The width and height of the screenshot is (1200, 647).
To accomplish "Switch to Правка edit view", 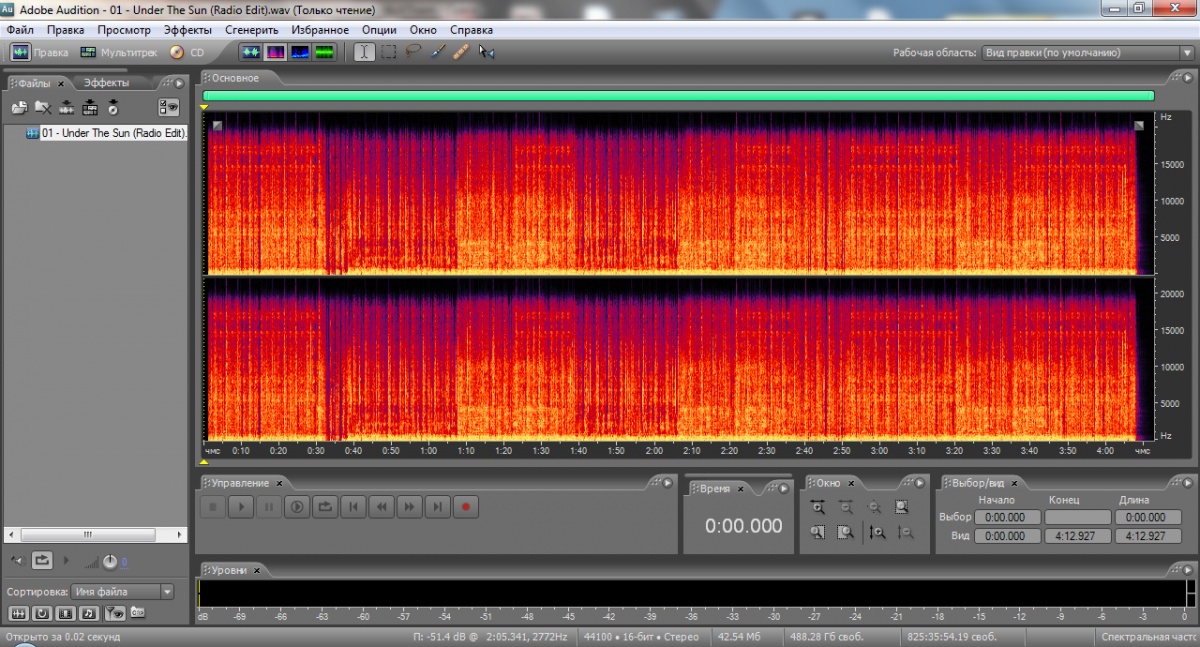I will pyautogui.click(x=40, y=52).
